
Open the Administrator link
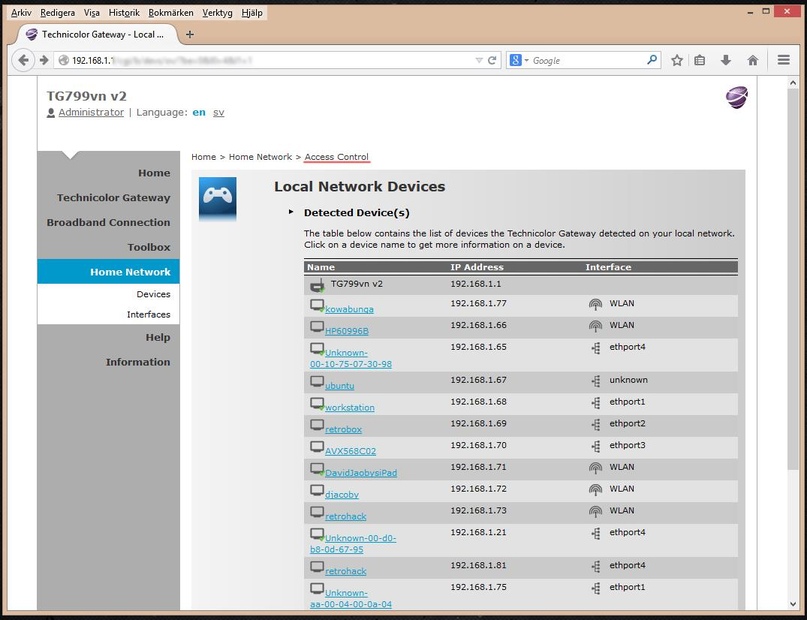pyautogui.click(x=91, y=112)
